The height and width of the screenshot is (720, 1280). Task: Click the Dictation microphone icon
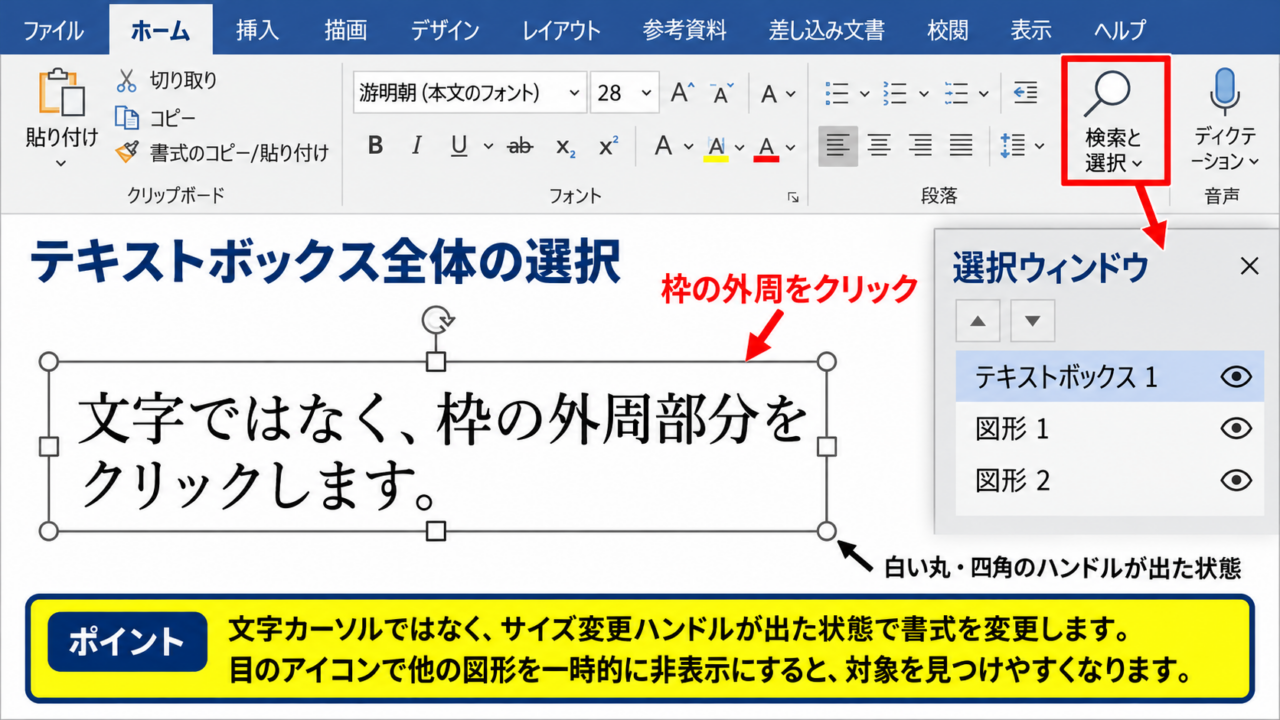pos(1225,92)
